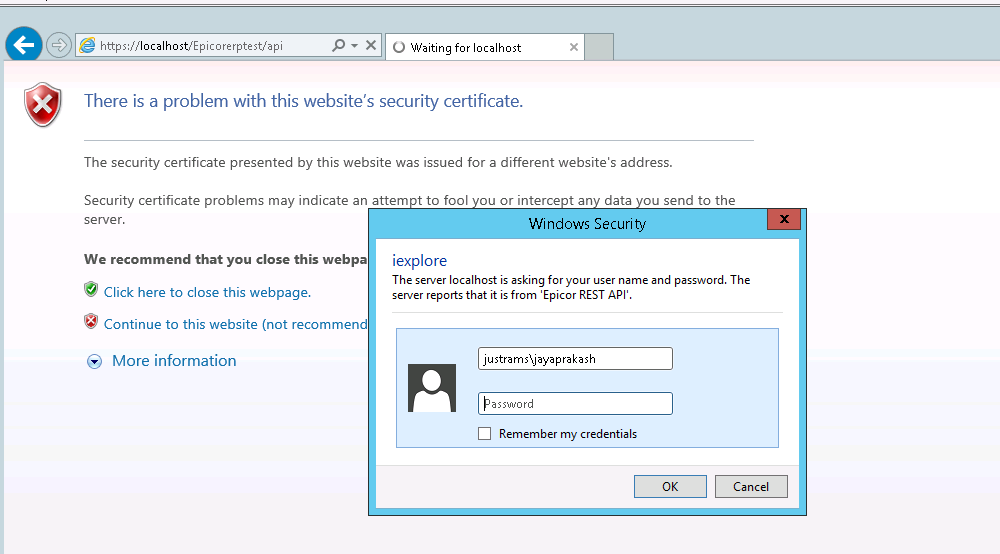Close the Windows Security dialog
Viewport: 1000px width, 554px height.
[784, 219]
